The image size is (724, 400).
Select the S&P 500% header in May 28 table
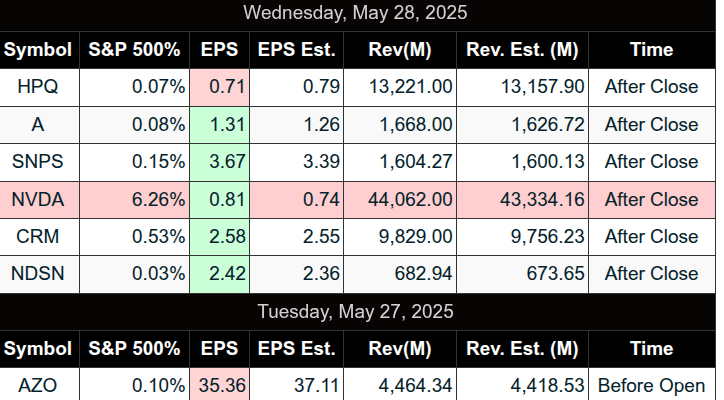(x=134, y=50)
